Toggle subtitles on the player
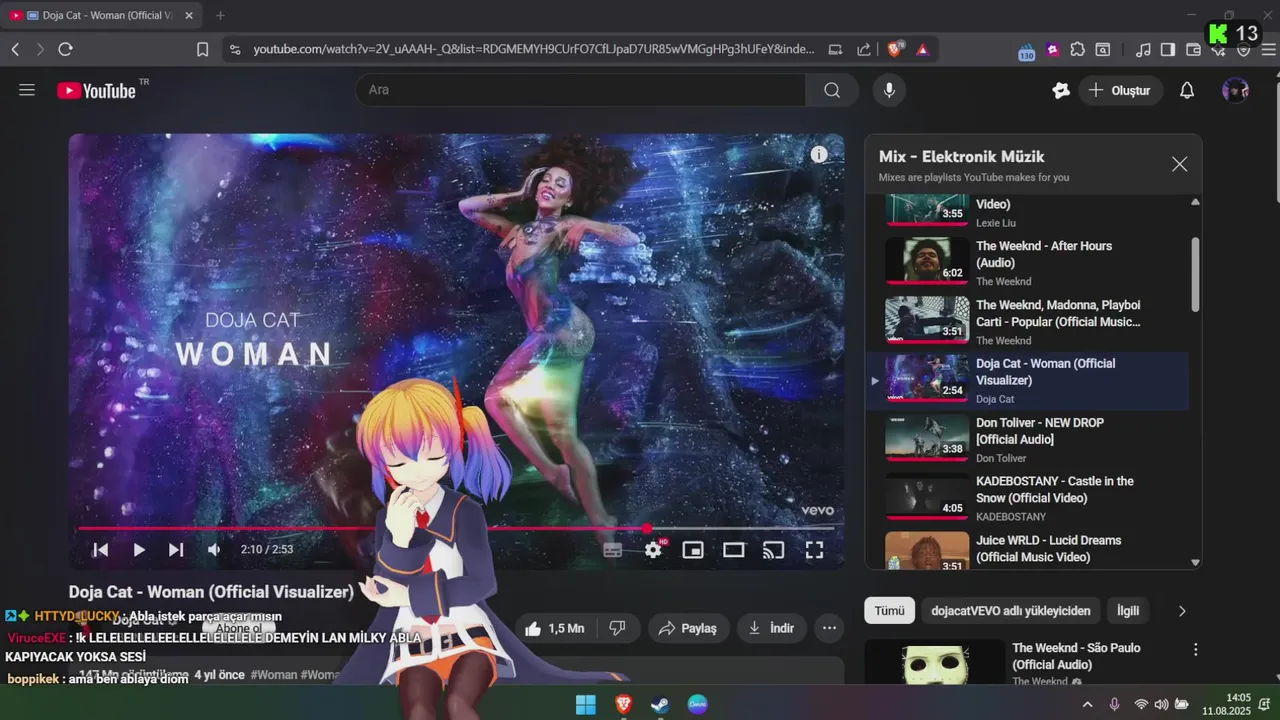 [x=613, y=549]
